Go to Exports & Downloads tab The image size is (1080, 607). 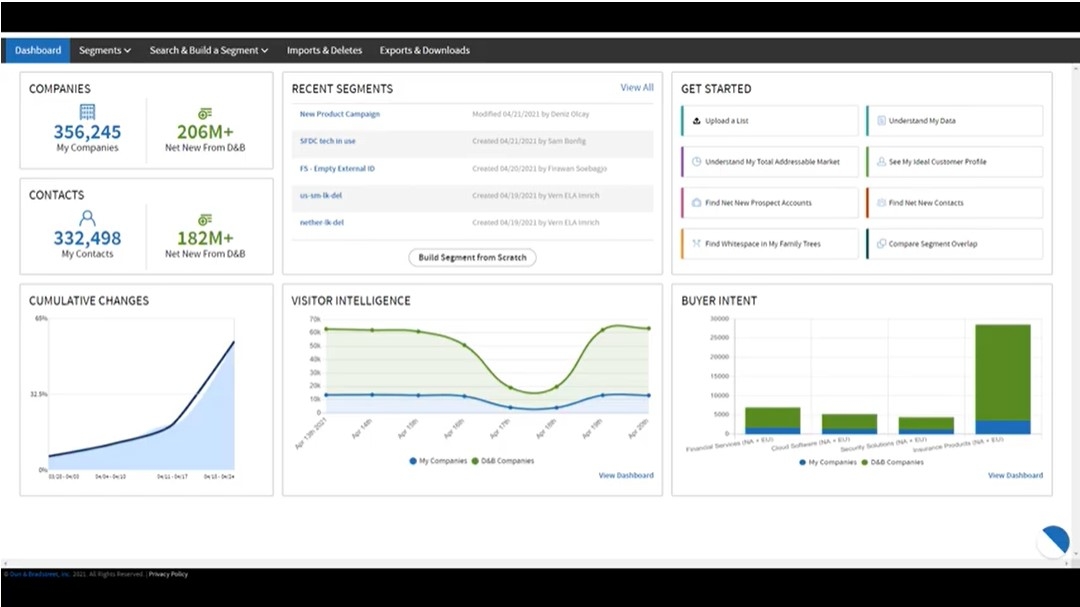tap(424, 50)
